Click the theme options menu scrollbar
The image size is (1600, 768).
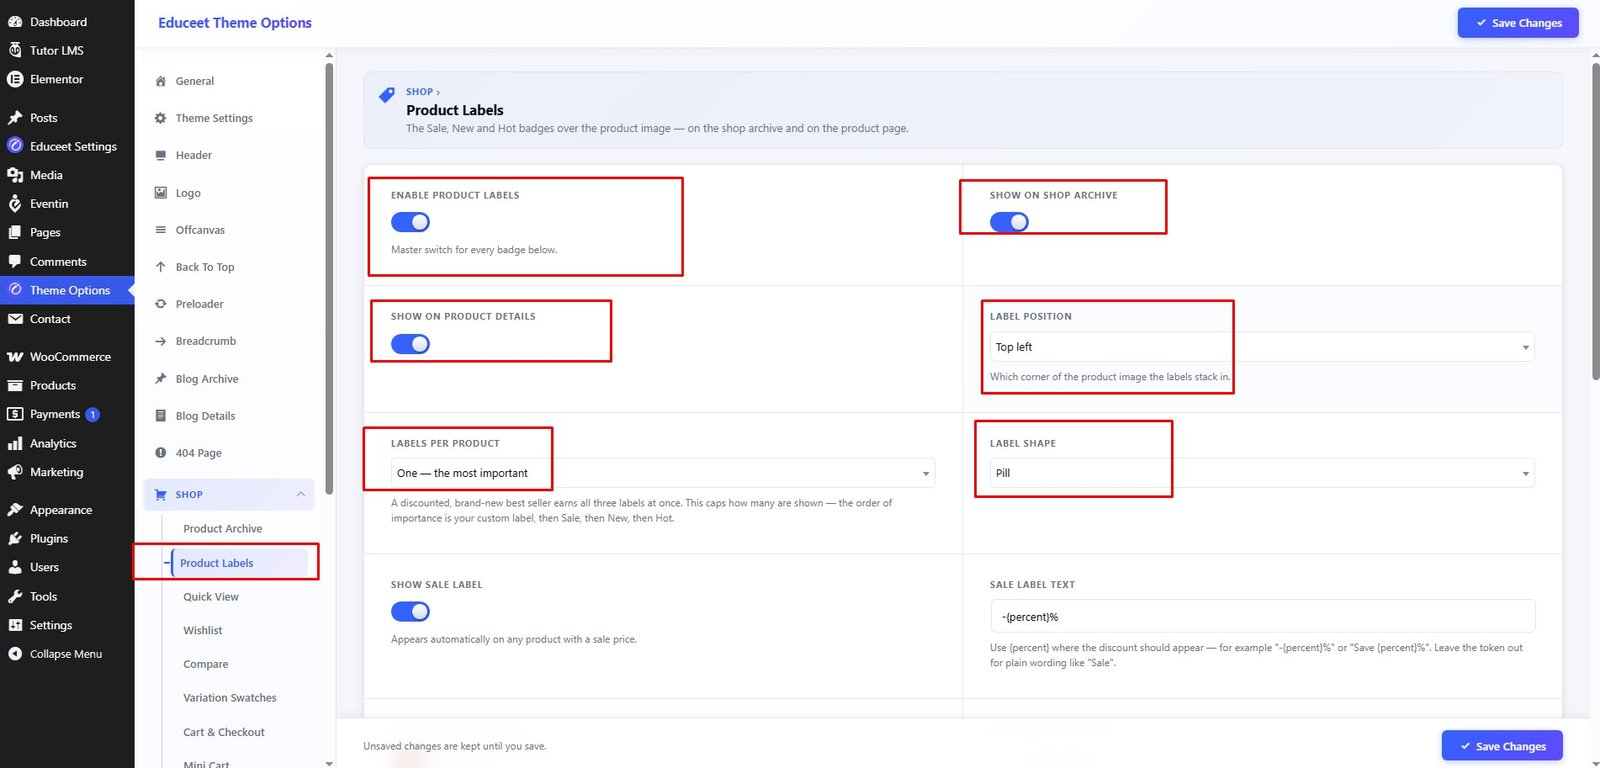[329, 278]
